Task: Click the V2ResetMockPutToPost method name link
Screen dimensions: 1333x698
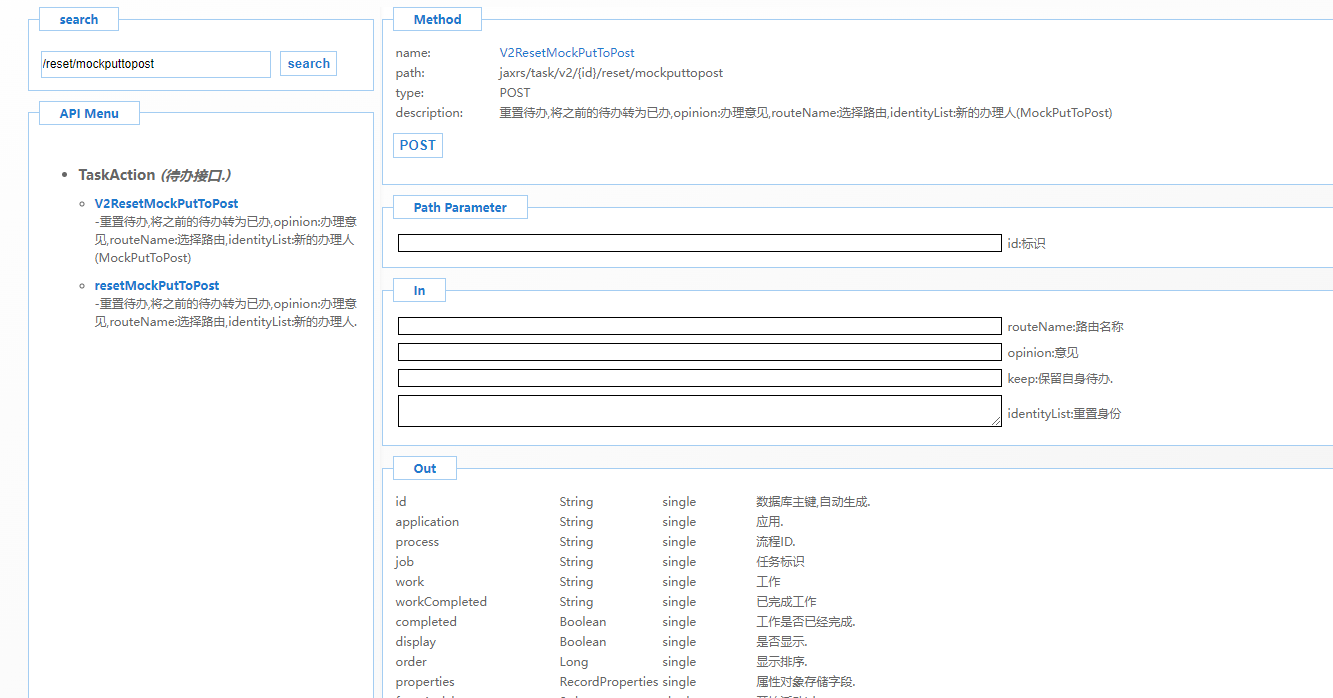Action: pos(566,53)
